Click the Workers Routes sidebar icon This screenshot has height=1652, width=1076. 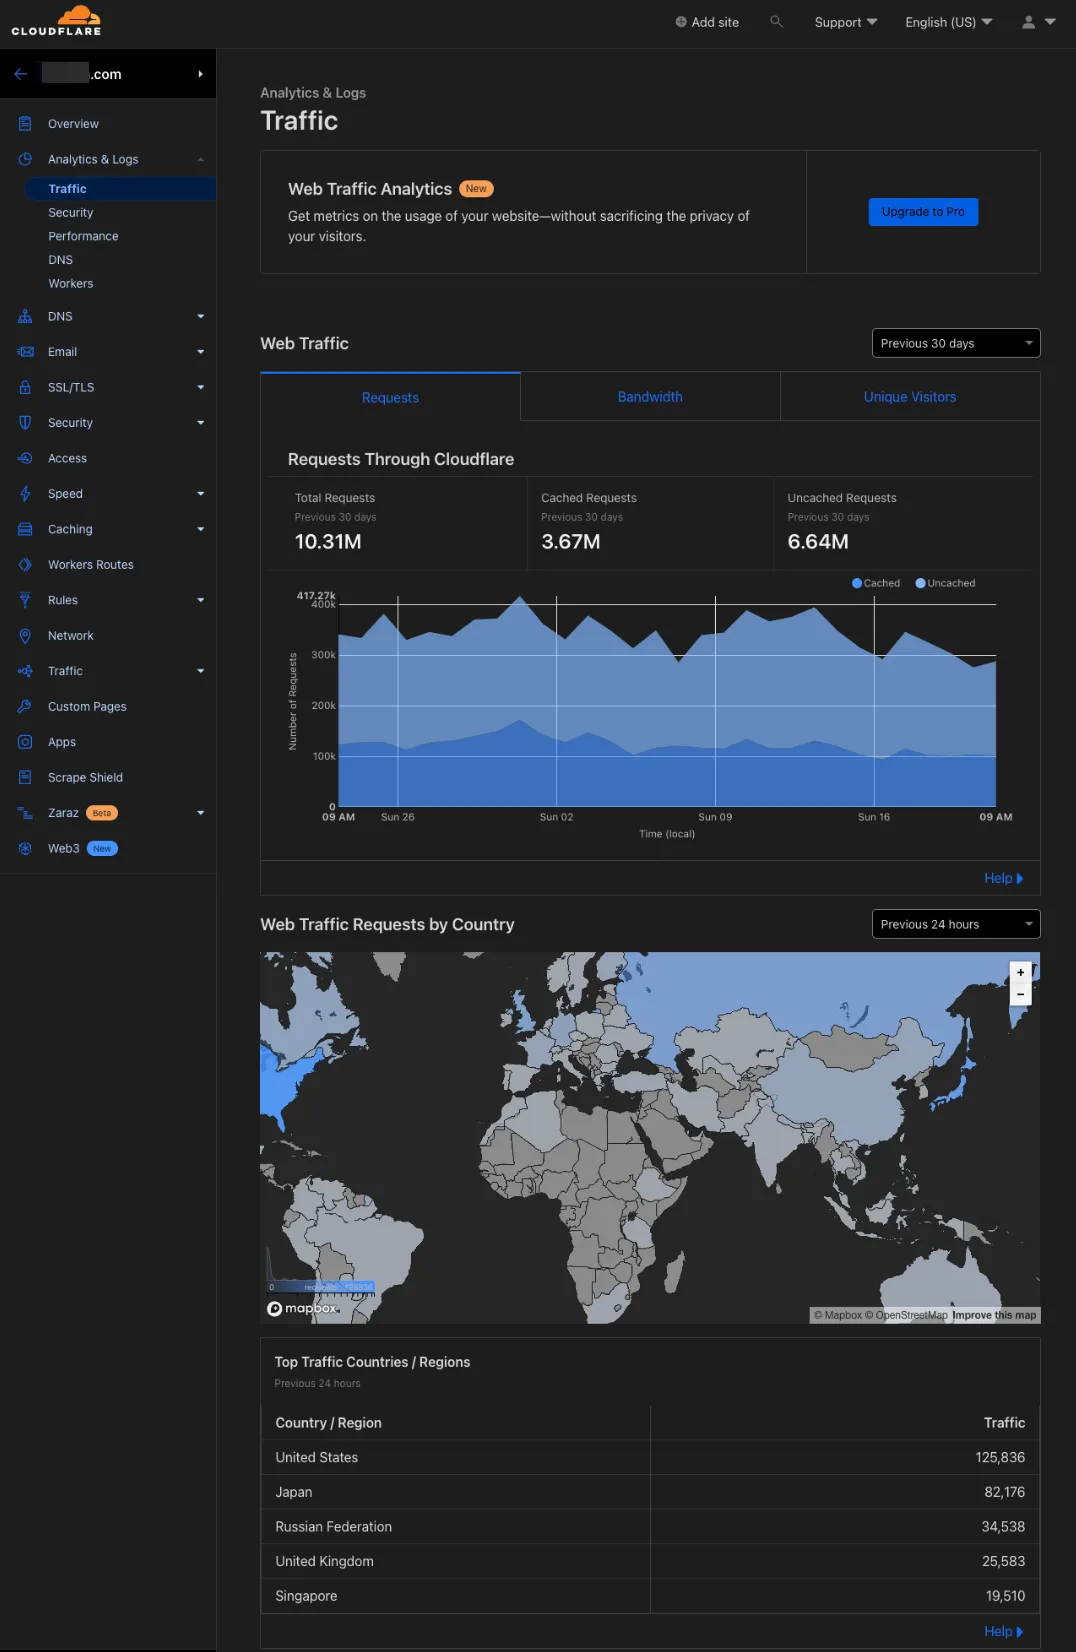[x=25, y=565]
